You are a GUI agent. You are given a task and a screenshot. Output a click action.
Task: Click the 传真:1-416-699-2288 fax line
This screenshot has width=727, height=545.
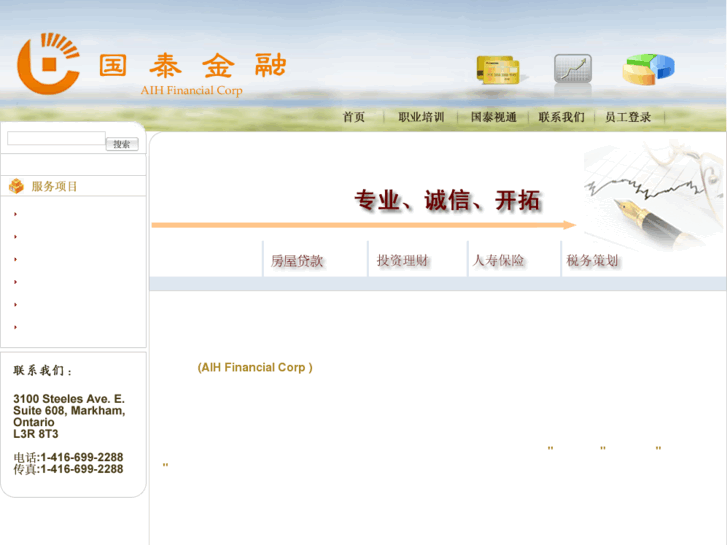pyautogui.click(x=68, y=469)
